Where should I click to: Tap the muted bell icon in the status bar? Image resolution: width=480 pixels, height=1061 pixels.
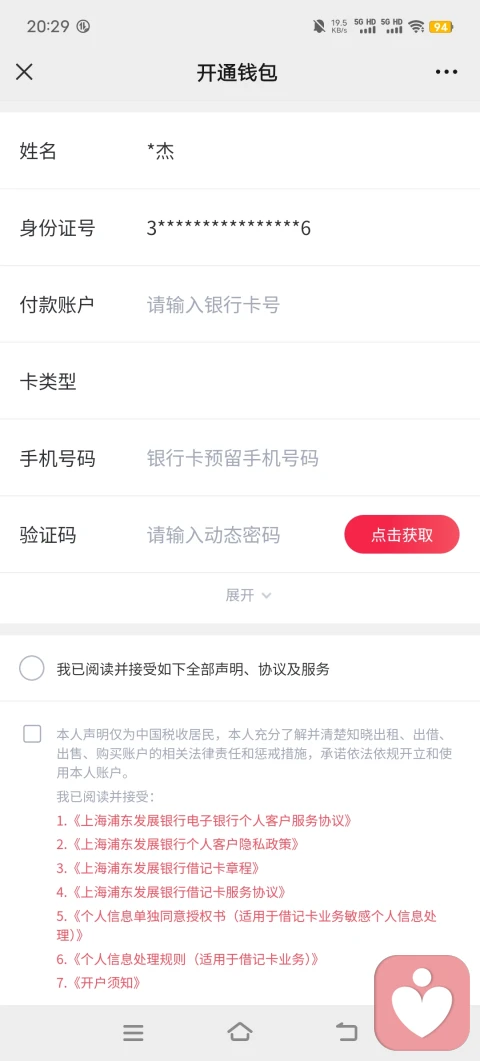tap(318, 26)
